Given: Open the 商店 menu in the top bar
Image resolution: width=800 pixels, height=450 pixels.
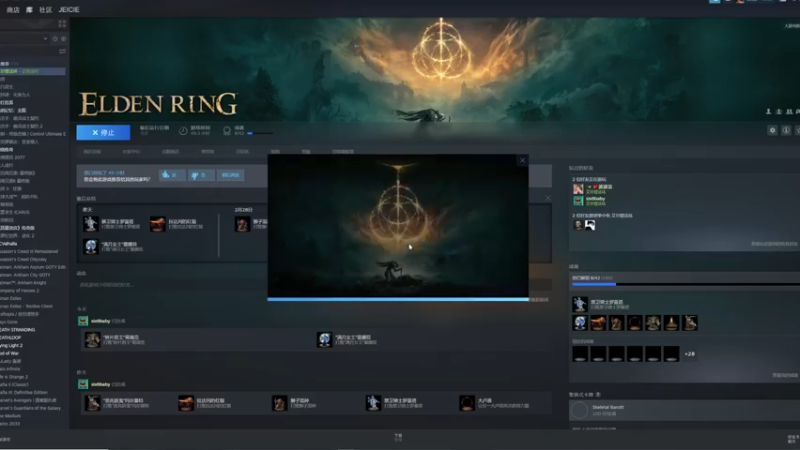Looking at the screenshot, I should [x=13, y=10].
